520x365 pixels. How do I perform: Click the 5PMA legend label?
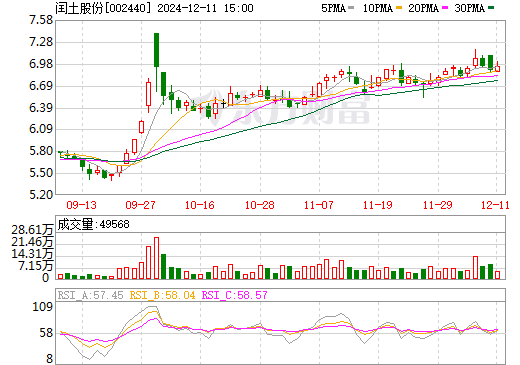coord(333,8)
